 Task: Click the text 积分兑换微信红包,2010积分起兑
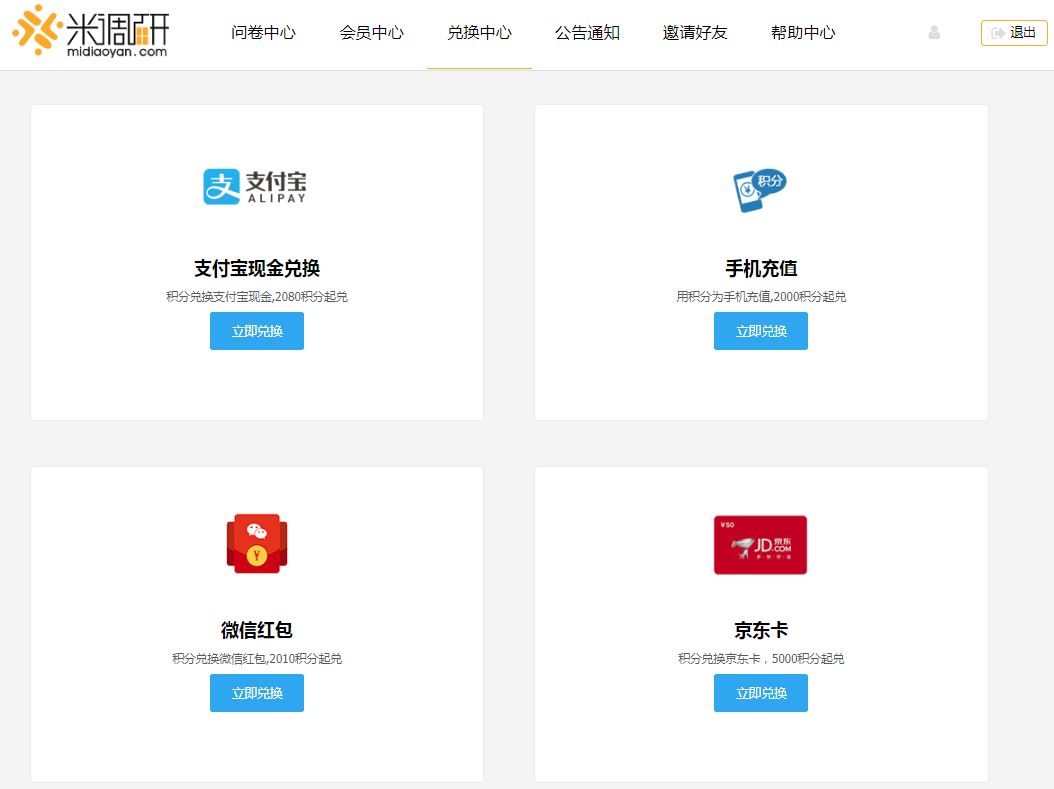[257, 659]
